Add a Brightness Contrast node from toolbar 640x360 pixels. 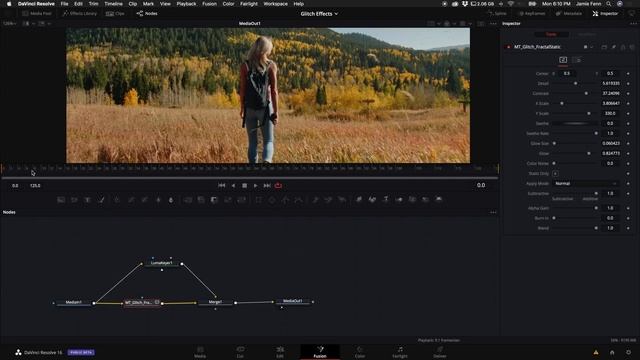coord(158,200)
